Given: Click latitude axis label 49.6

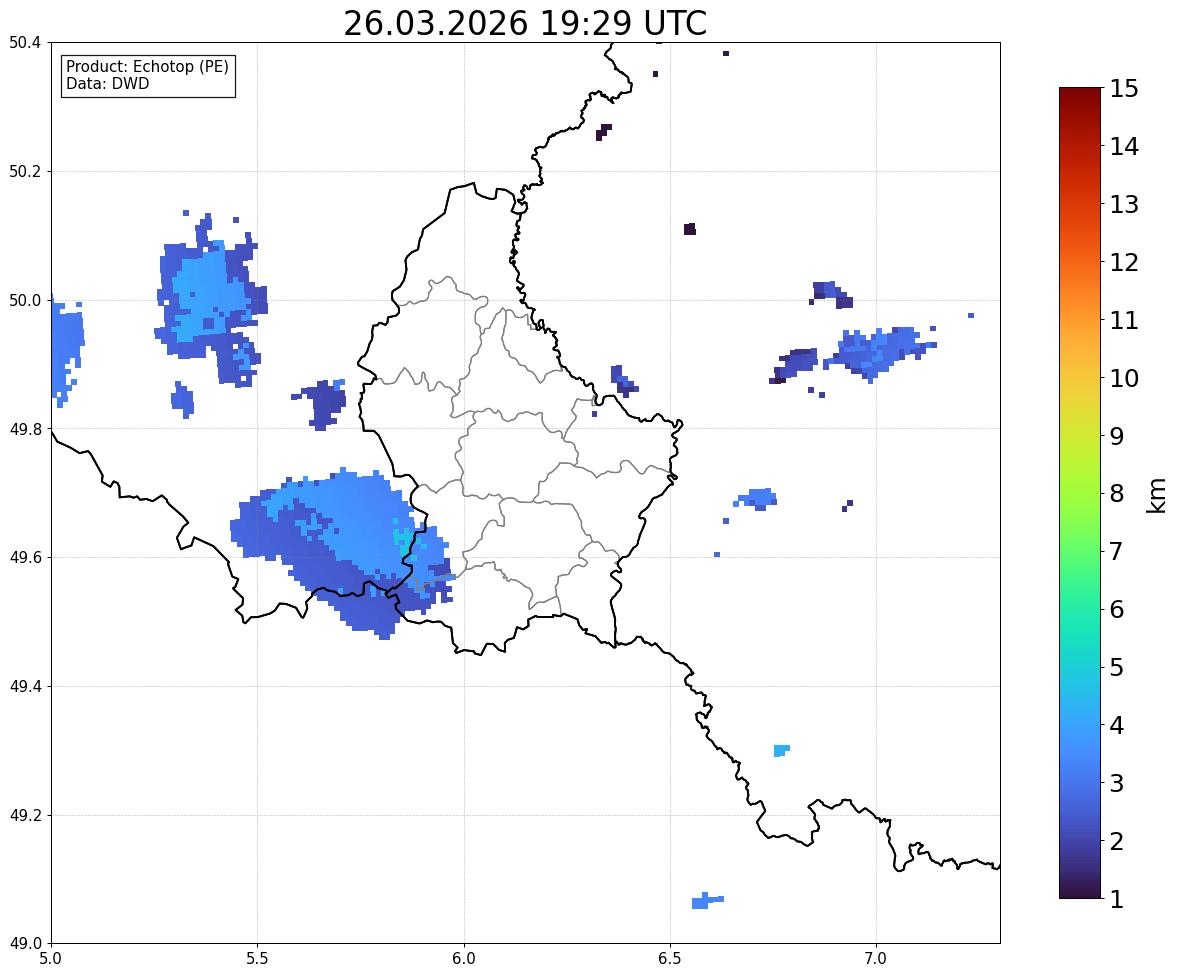Looking at the screenshot, I should (x=25, y=557).
